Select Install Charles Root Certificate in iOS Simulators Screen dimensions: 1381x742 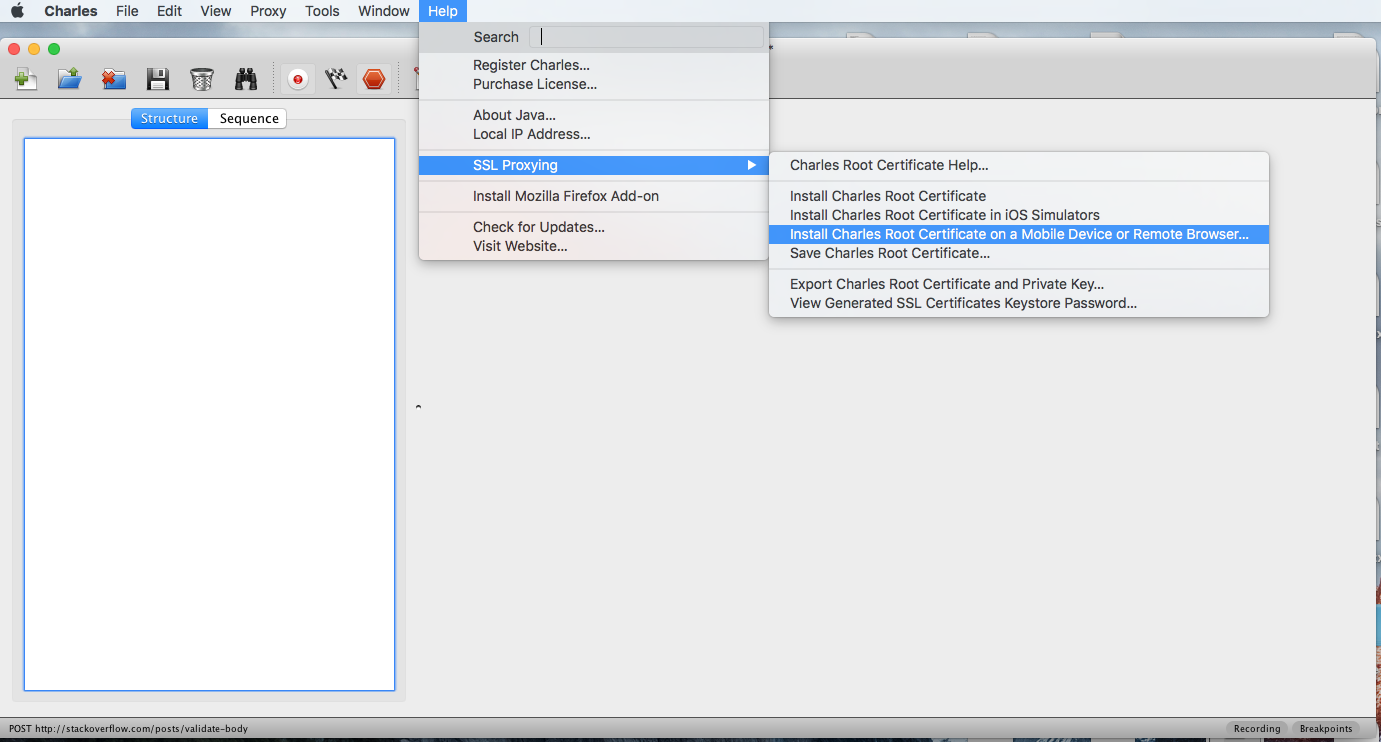point(1019,215)
